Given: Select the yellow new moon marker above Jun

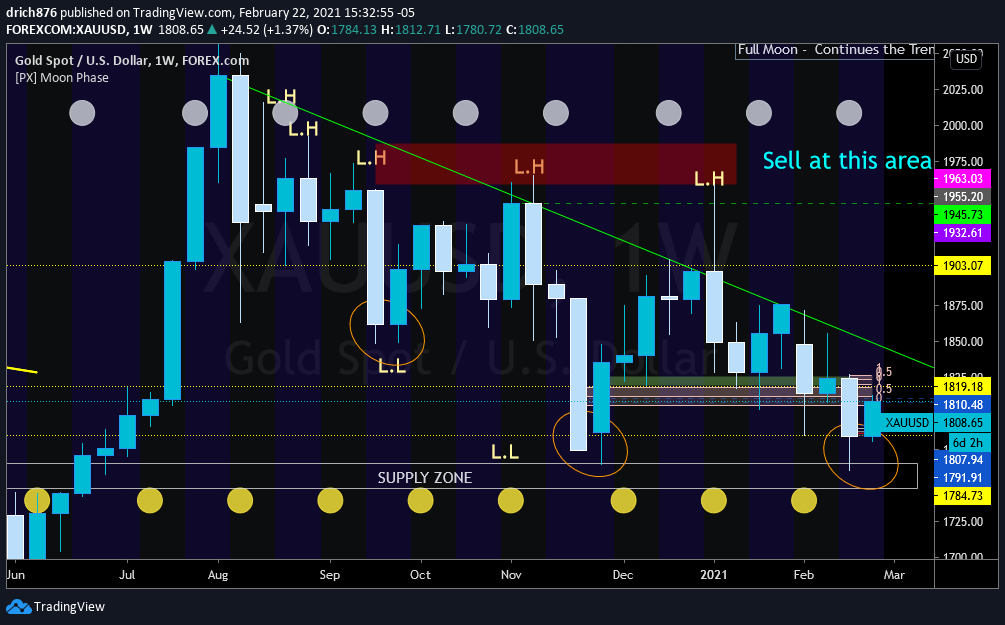Looking at the screenshot, I should tap(37, 501).
